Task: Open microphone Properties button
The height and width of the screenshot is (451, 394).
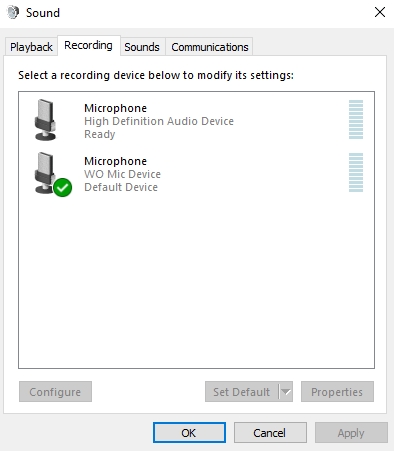Action: click(x=337, y=392)
